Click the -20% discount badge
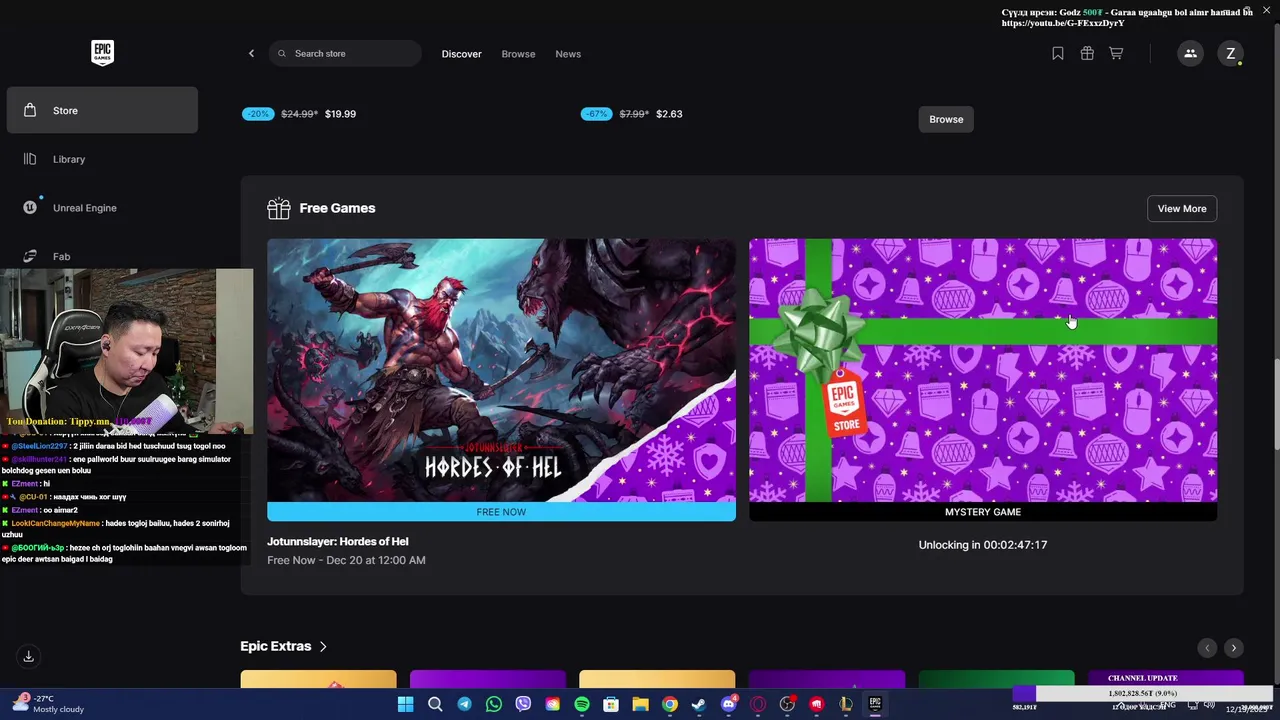Viewport: 1280px width, 720px height. 258,114
